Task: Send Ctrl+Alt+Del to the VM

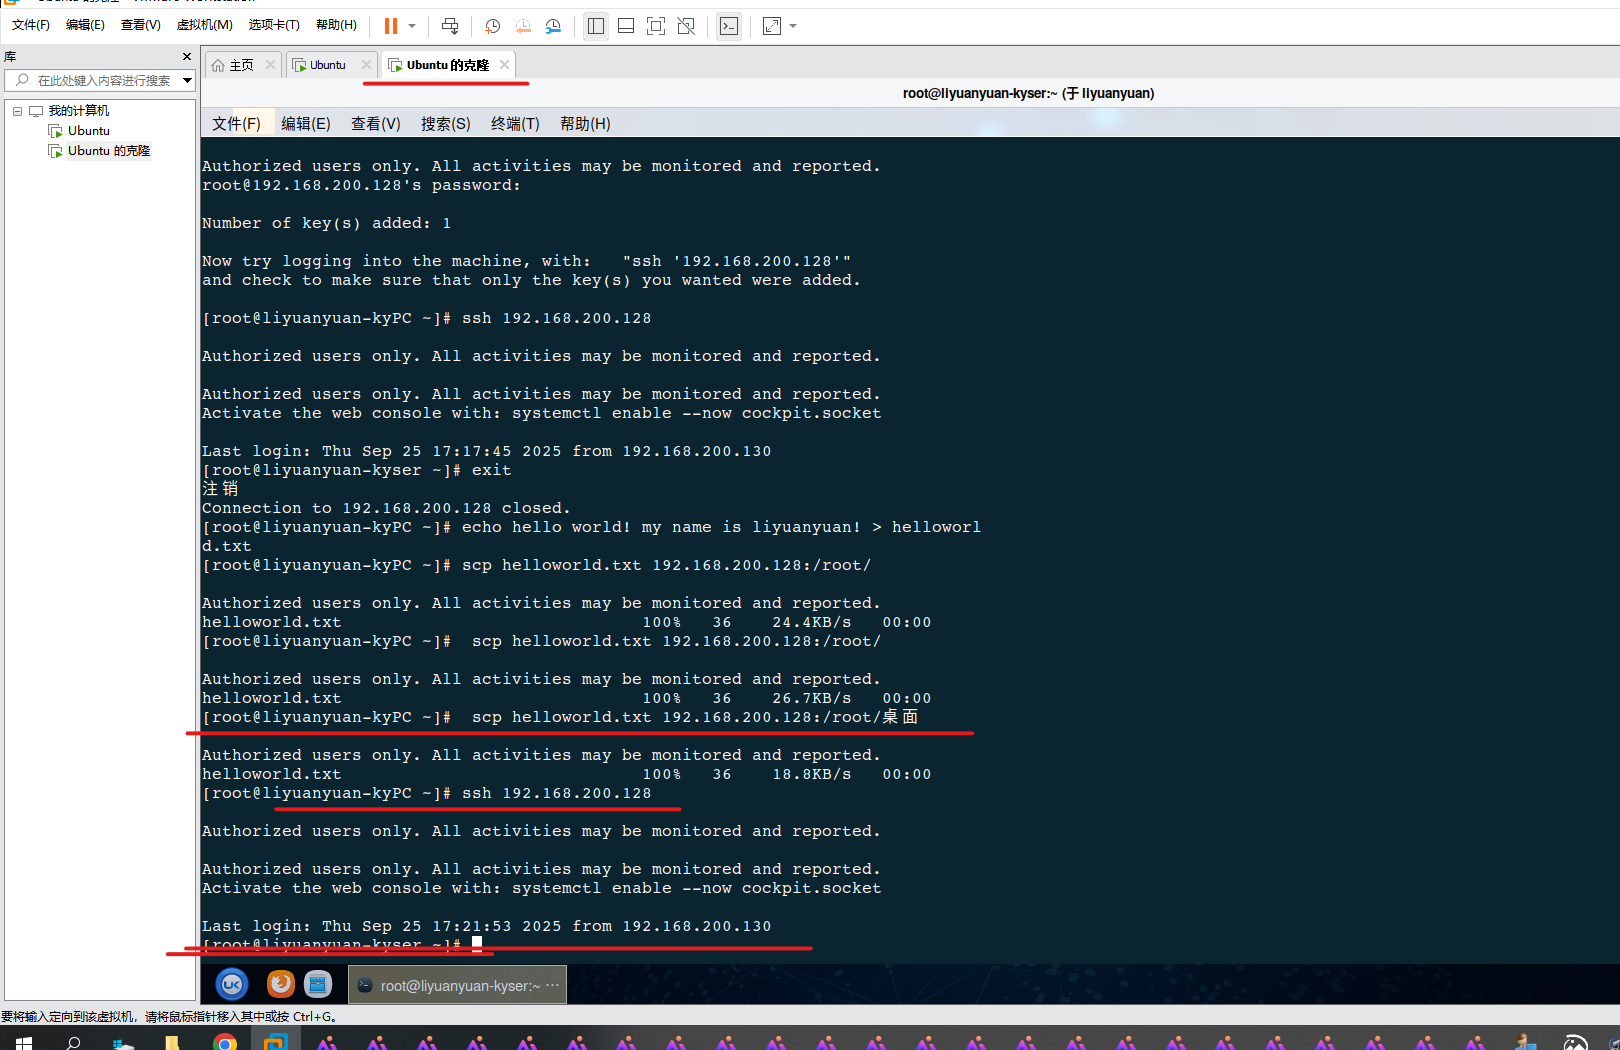Action: click(450, 26)
